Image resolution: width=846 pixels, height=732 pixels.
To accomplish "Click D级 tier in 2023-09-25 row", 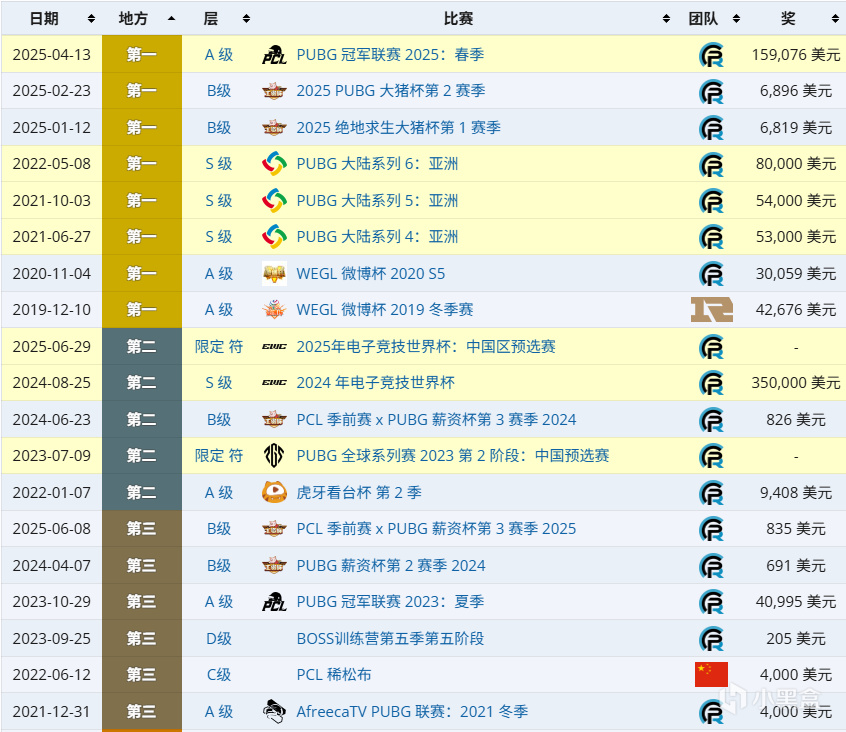I will [x=219, y=638].
